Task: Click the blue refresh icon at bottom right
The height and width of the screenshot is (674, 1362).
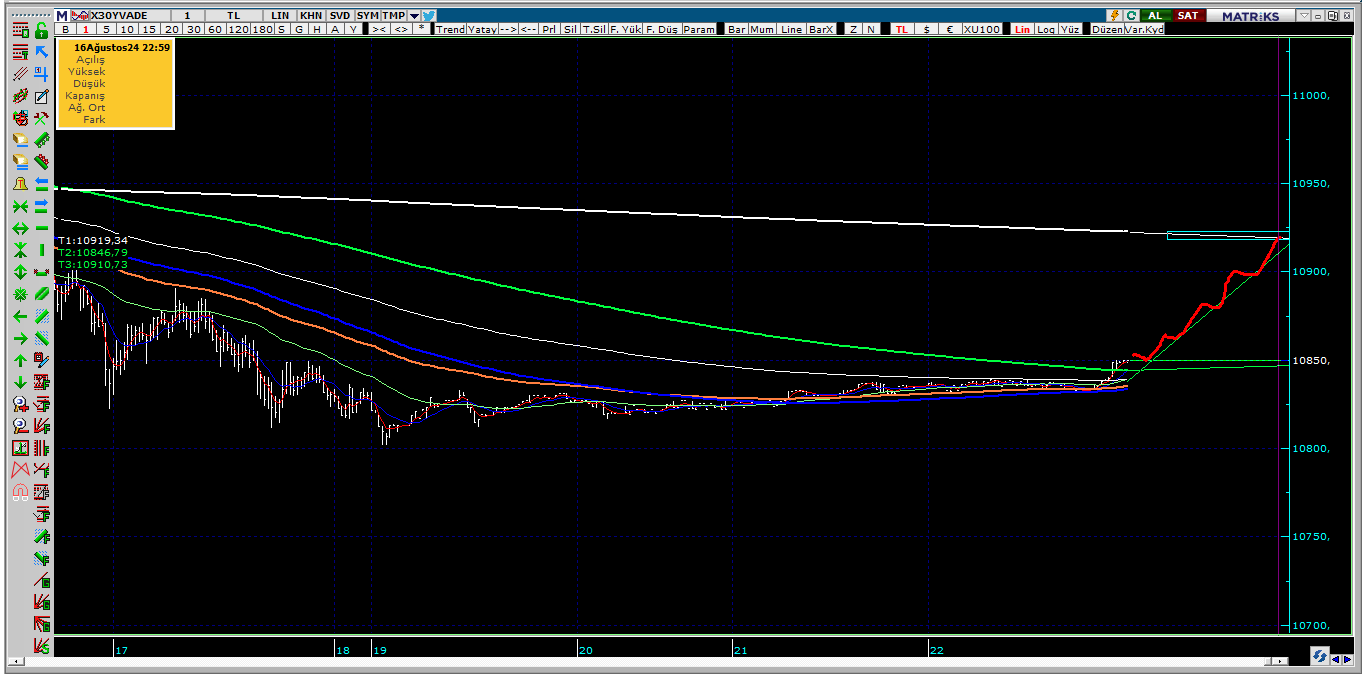Action: (1320, 656)
